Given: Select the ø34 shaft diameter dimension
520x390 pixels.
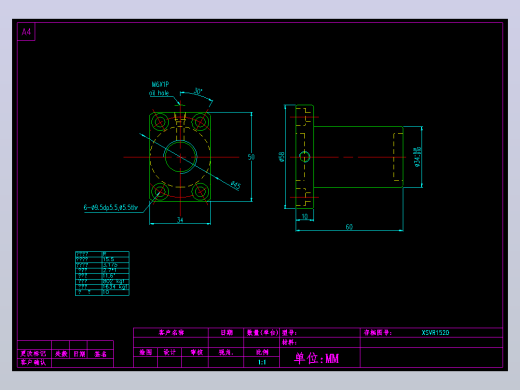Looking at the screenshot, I should [417, 157].
